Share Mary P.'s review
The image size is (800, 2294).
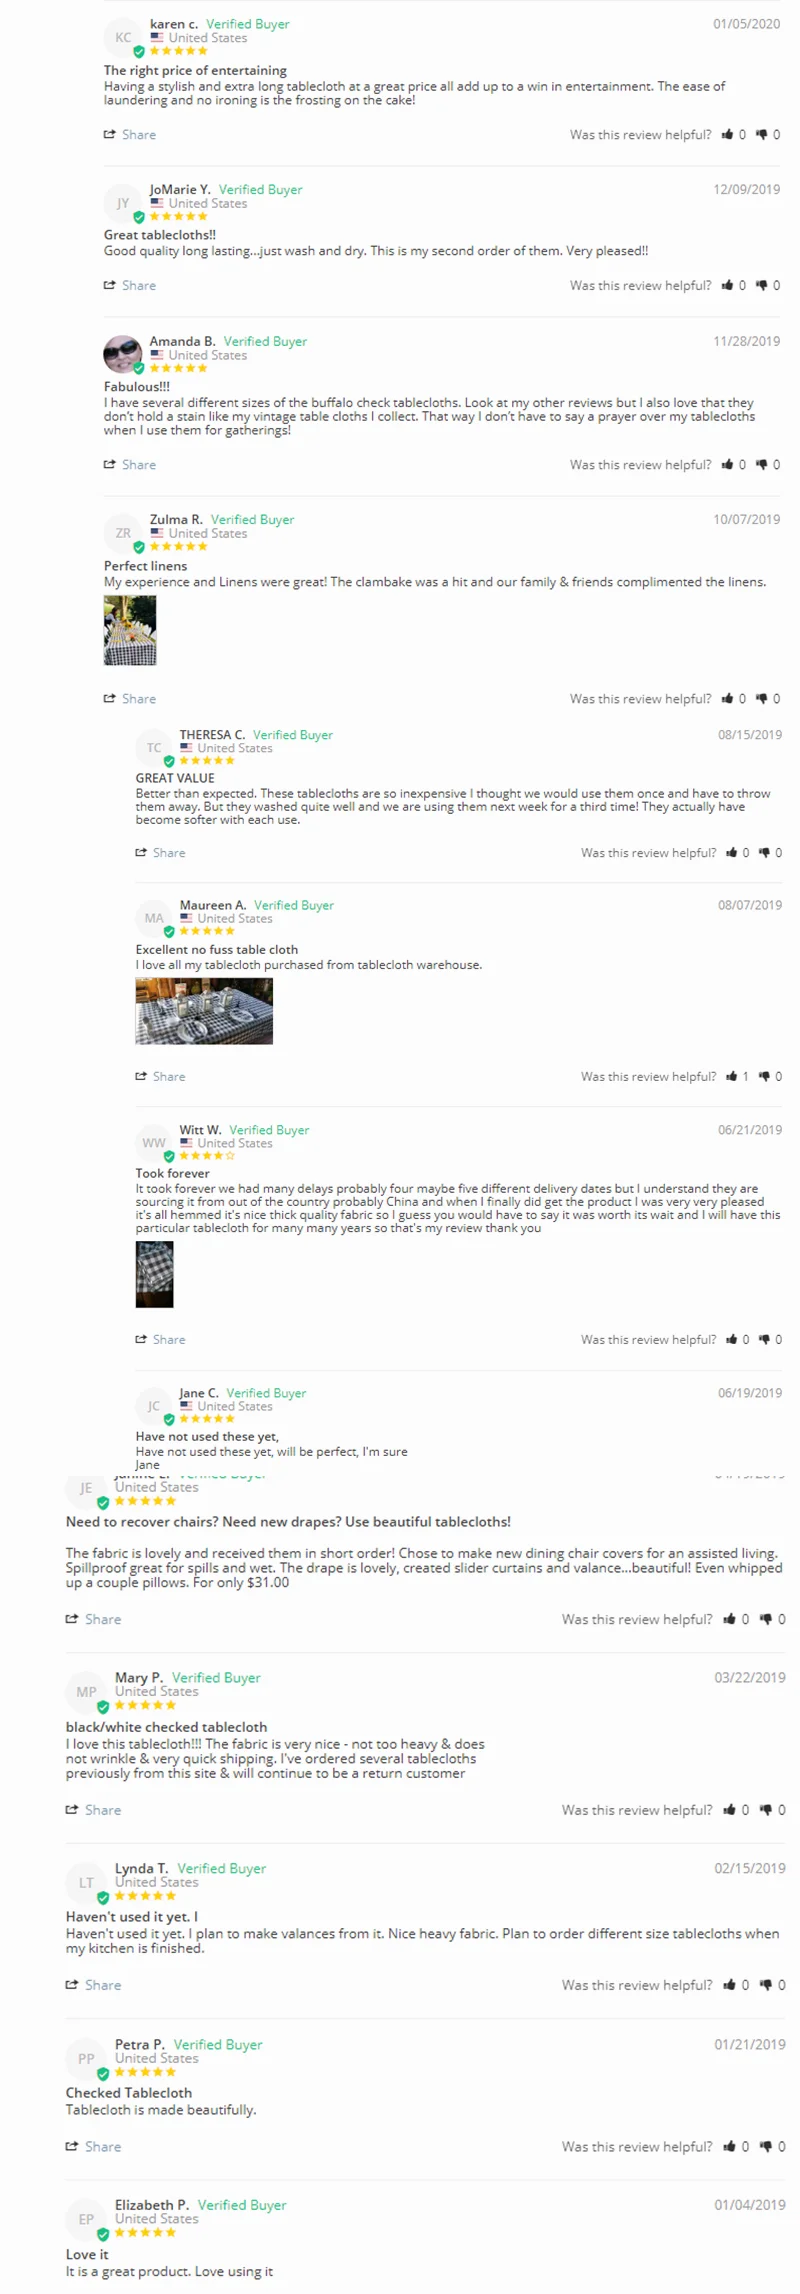(93, 1810)
